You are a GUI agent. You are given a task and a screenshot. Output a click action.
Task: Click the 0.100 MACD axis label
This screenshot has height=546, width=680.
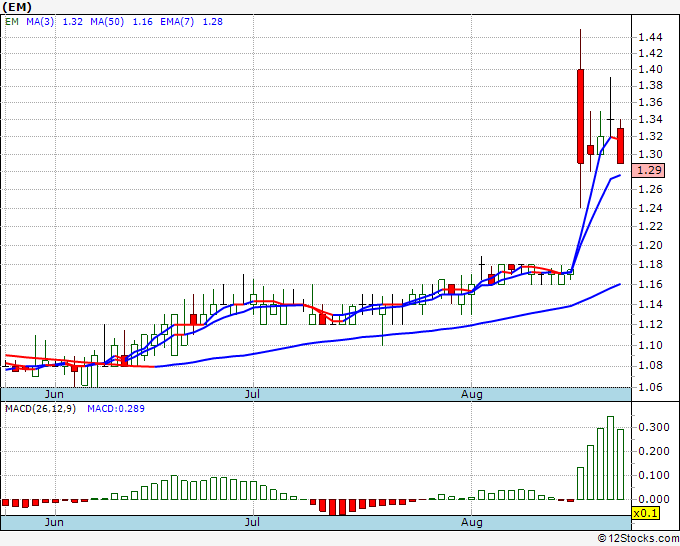coord(654,475)
